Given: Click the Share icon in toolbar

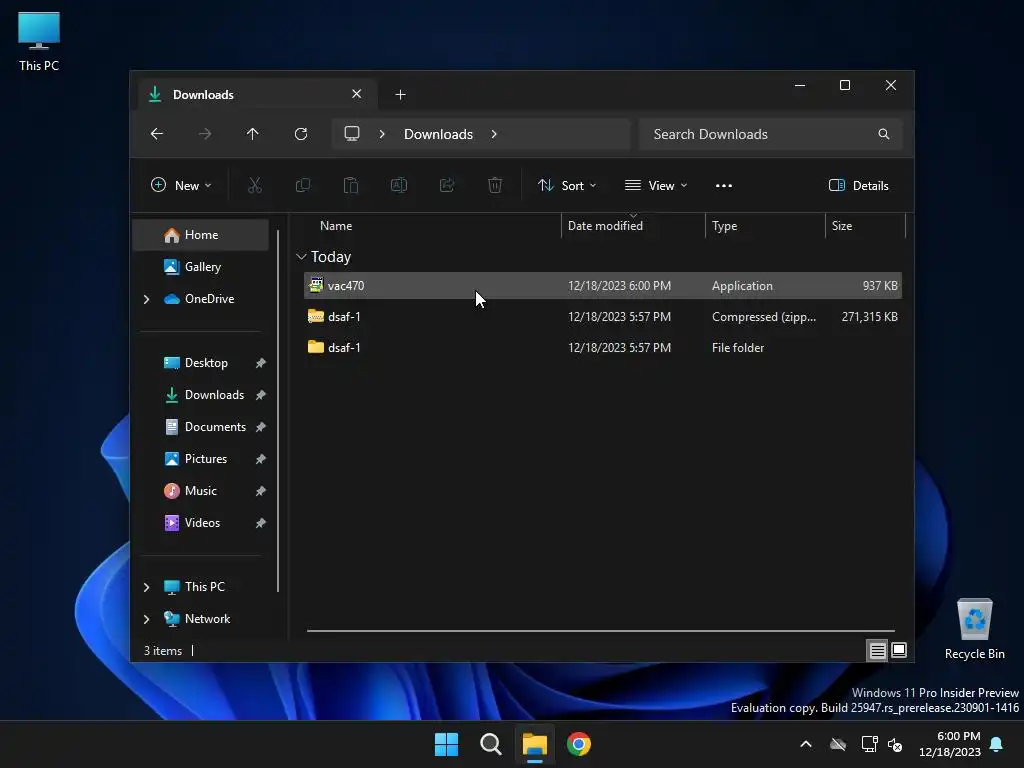Looking at the screenshot, I should click(x=447, y=185).
